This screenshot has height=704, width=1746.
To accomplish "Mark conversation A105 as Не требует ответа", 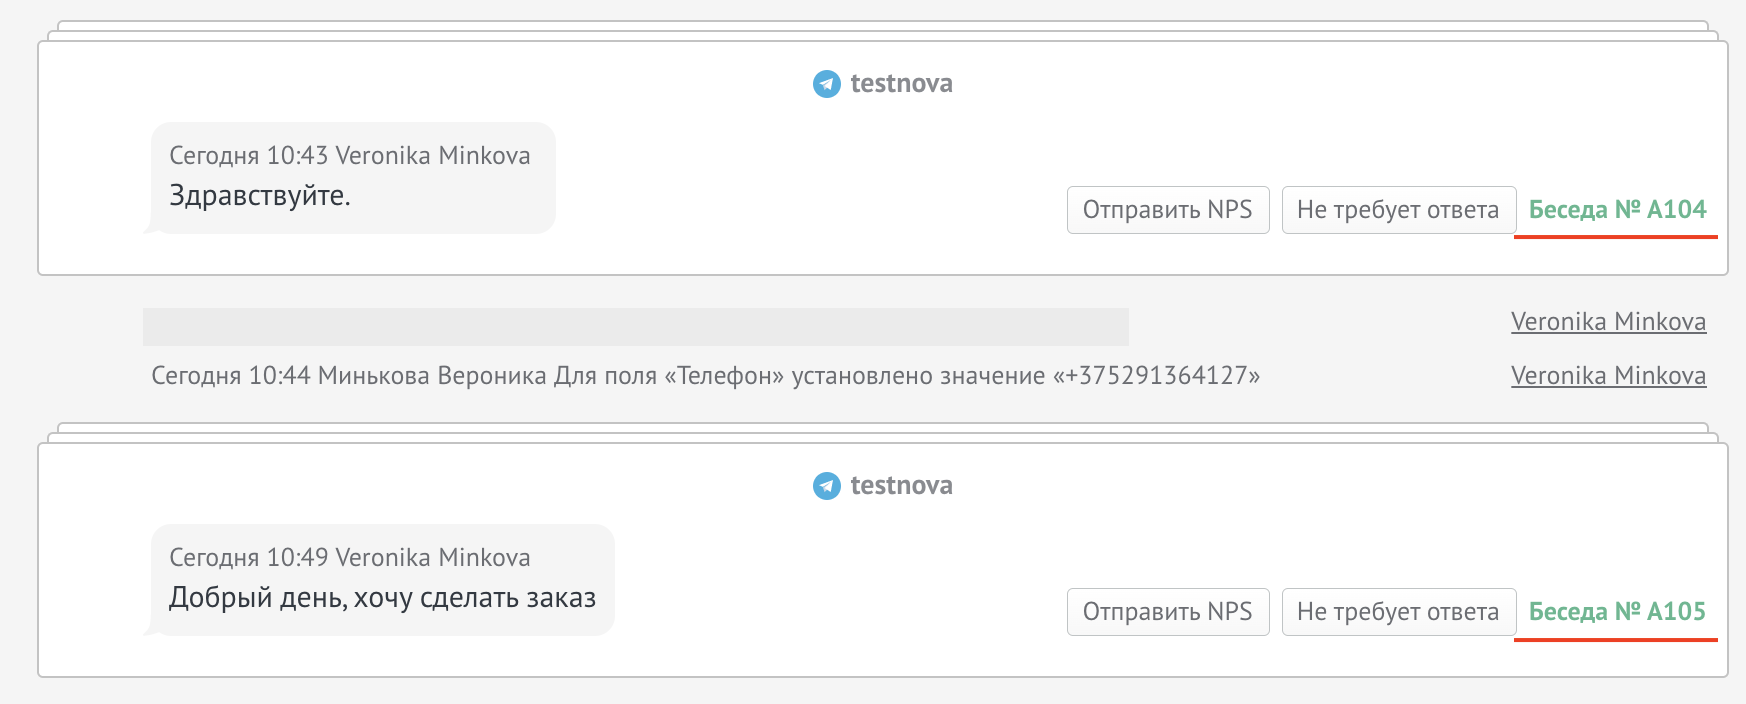I will coord(1397,612).
